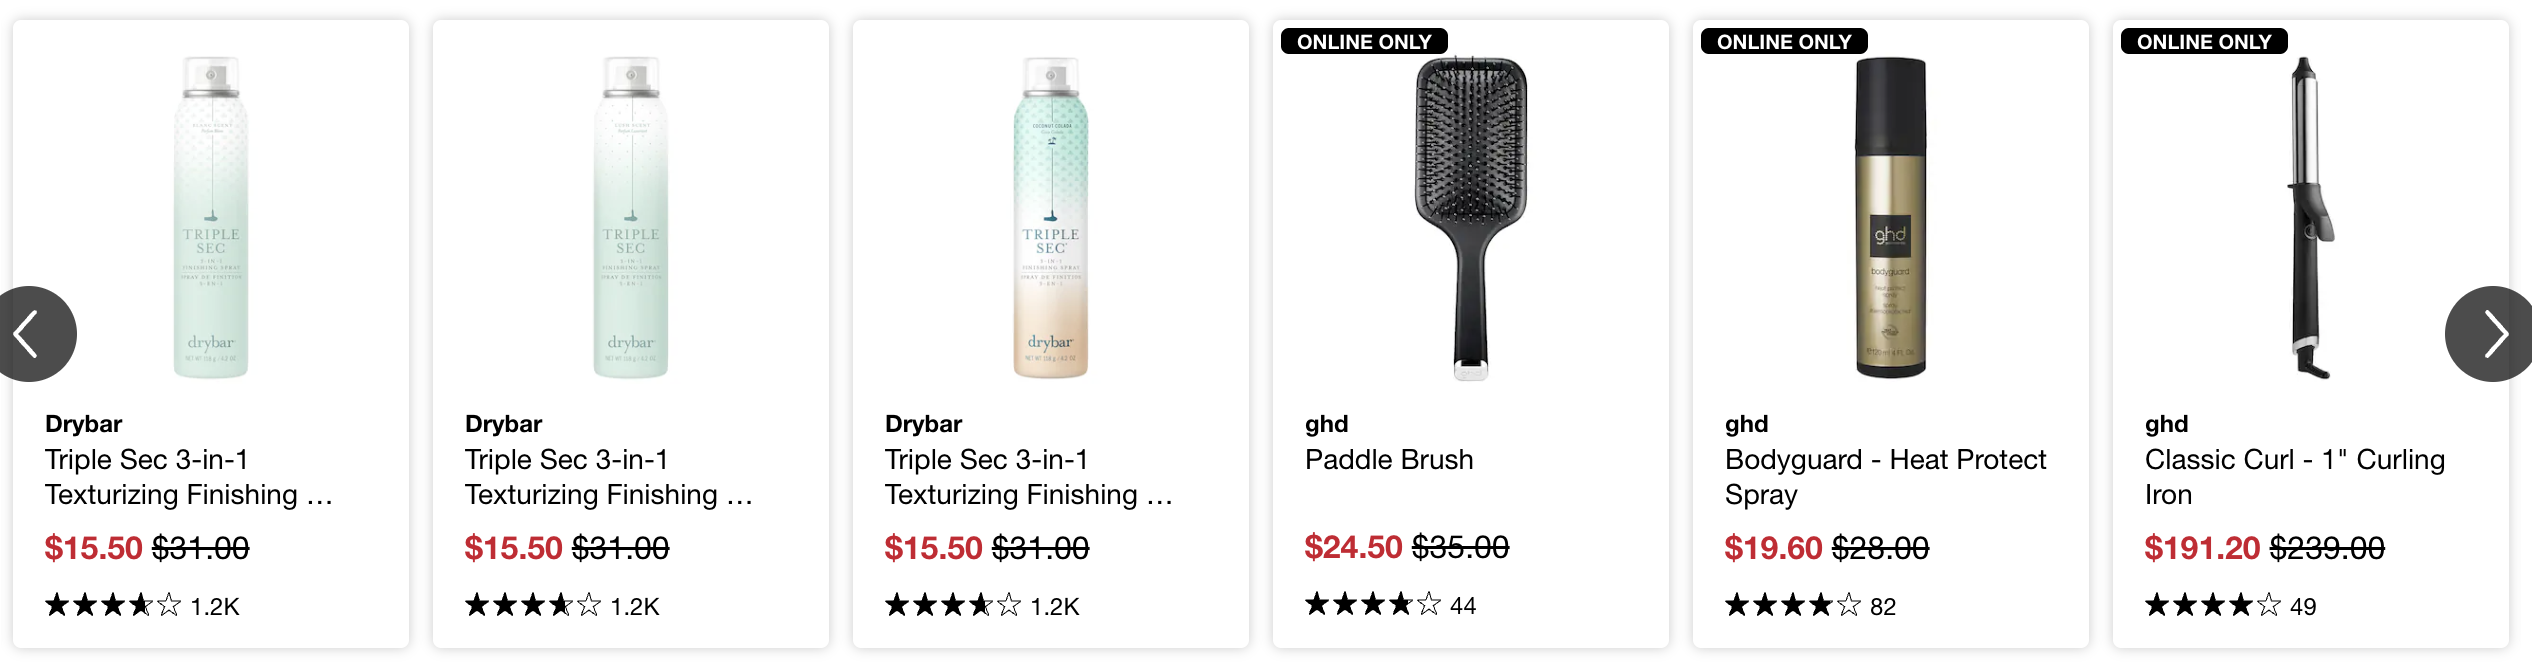Open the ghd Paddle Brush product image
Viewport: 2532px width, 662px height.
(1470, 218)
